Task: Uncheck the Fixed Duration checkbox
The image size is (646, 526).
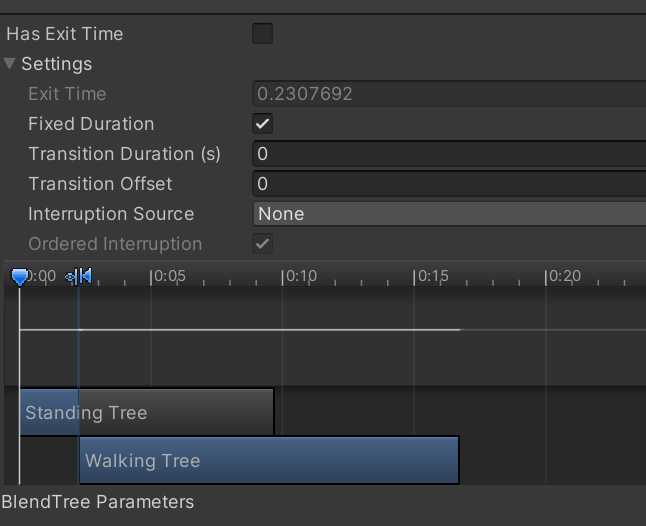Action: point(262,124)
